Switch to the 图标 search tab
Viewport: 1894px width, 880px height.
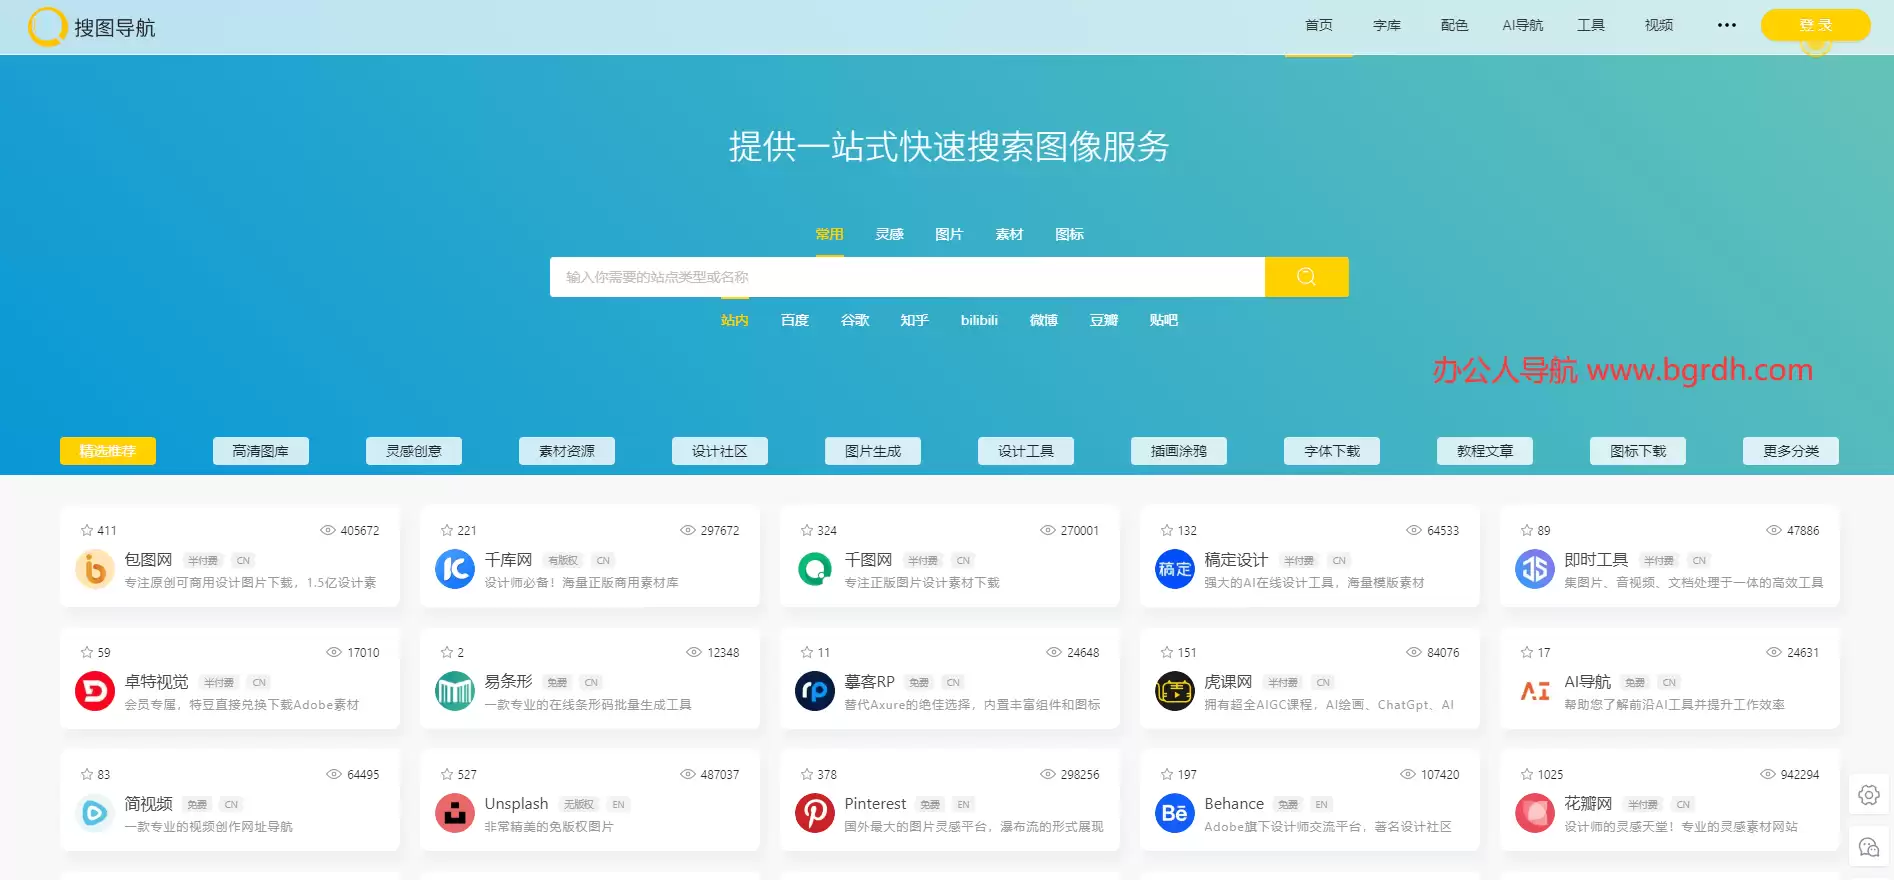[x=1069, y=234]
